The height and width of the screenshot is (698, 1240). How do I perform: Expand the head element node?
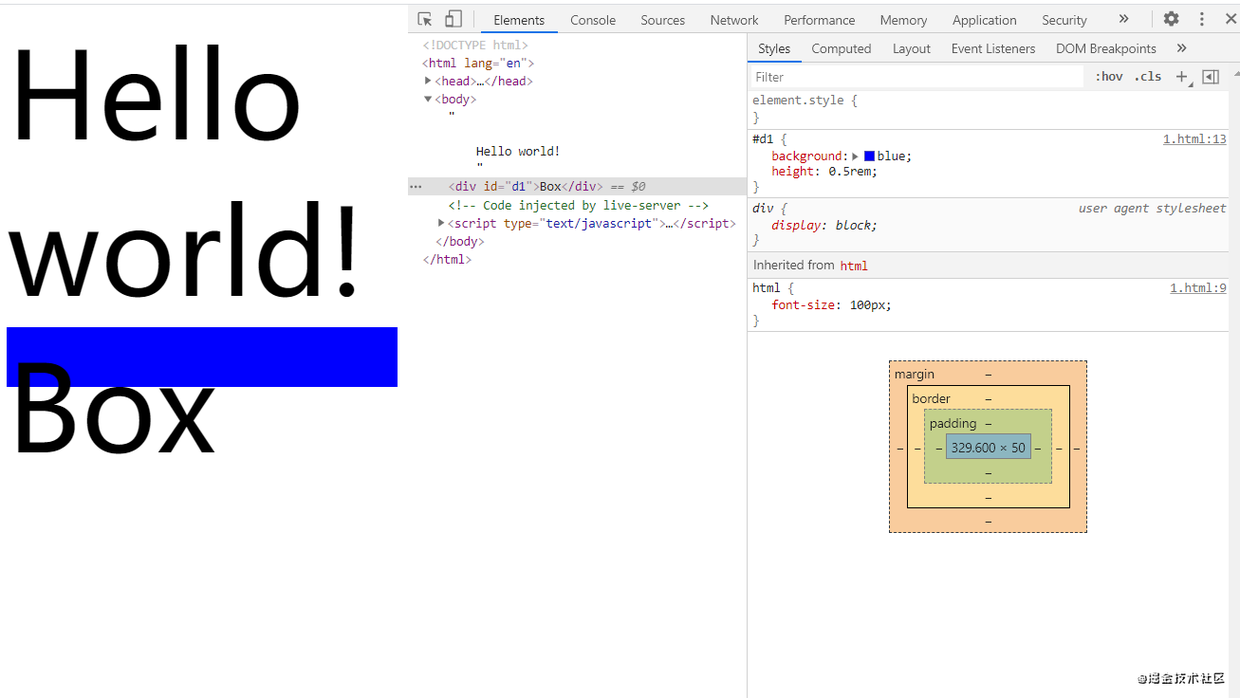[428, 81]
